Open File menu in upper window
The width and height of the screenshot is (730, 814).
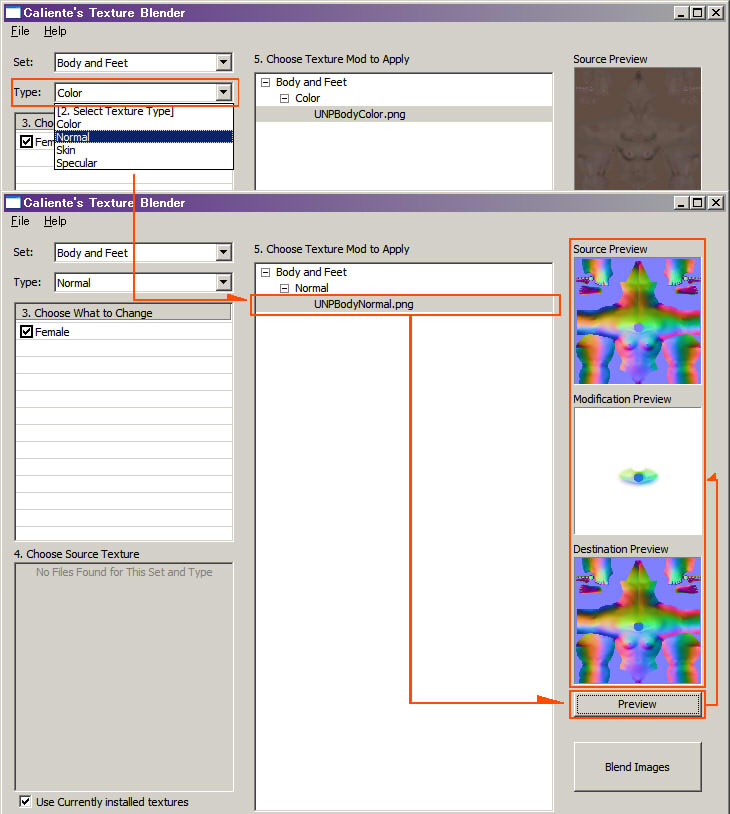pos(20,31)
